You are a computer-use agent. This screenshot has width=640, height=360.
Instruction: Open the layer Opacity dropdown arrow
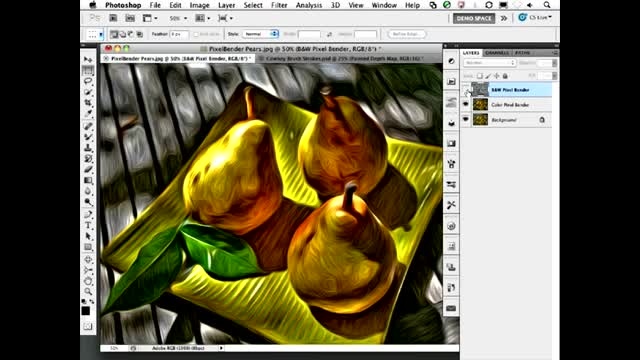(554, 63)
